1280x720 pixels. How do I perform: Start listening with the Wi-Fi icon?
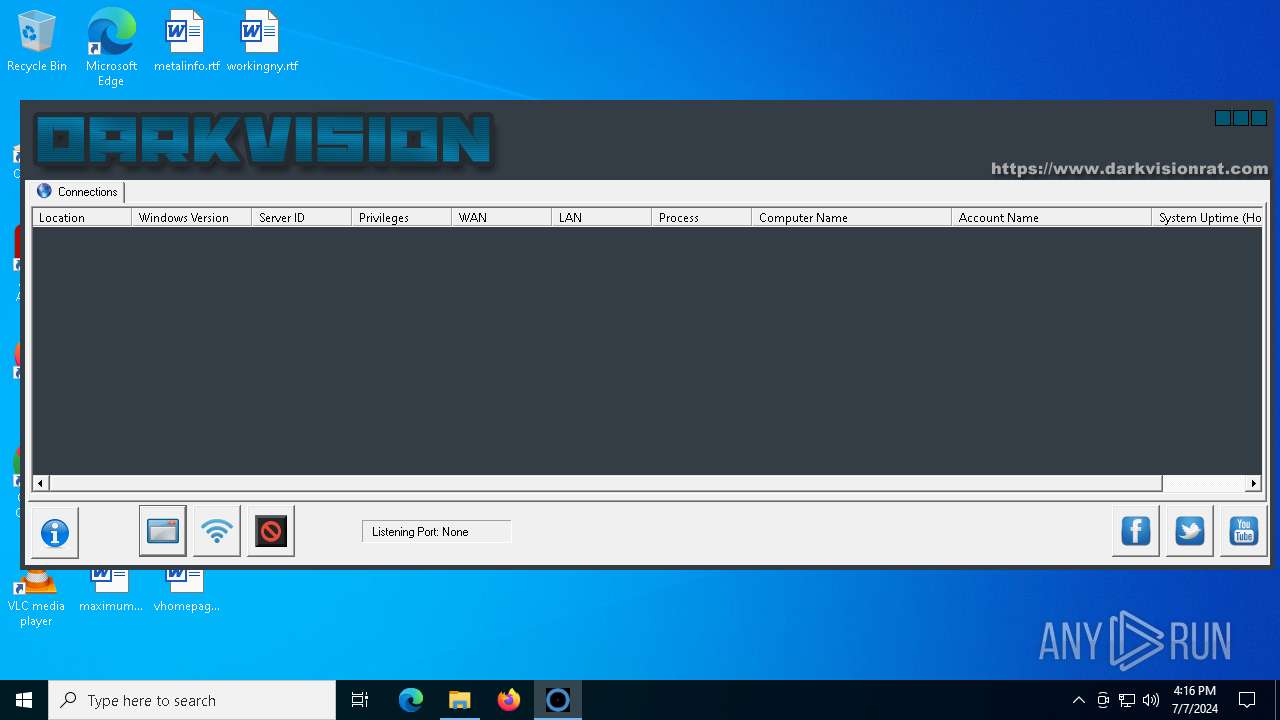point(217,531)
